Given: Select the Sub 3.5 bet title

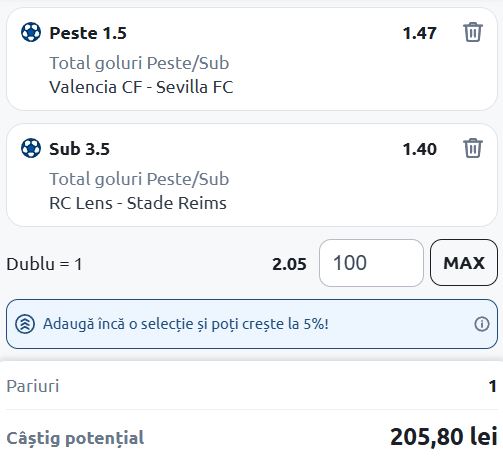Looking at the screenshot, I should click(x=80, y=149).
